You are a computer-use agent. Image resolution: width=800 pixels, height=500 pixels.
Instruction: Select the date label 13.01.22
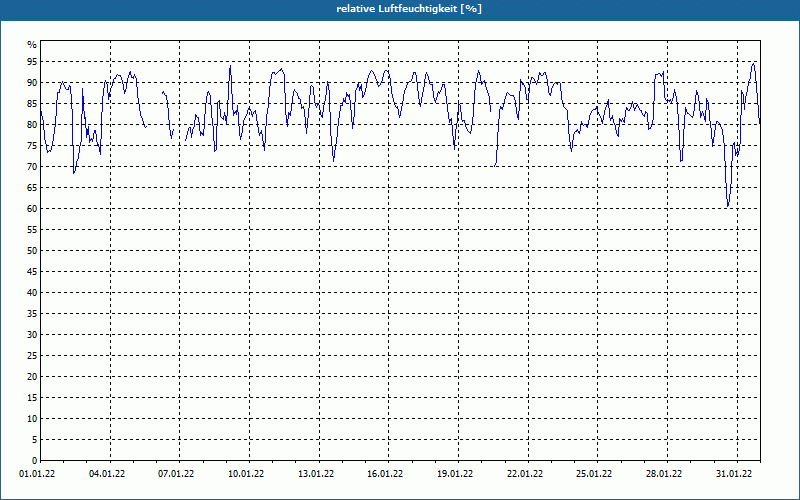coord(316,474)
